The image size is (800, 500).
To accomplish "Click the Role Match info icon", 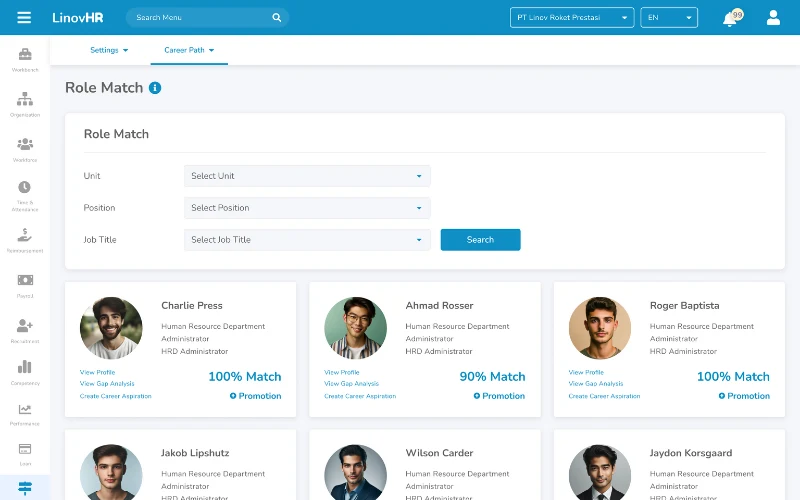I will tap(155, 88).
